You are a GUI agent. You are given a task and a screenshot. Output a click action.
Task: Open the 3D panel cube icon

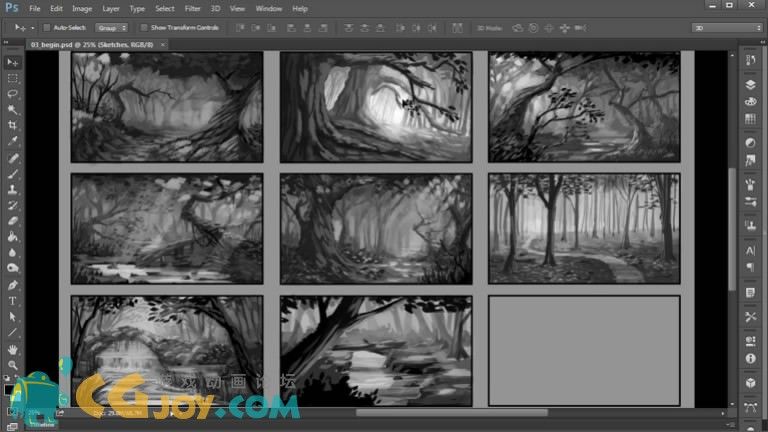pyautogui.click(x=750, y=383)
